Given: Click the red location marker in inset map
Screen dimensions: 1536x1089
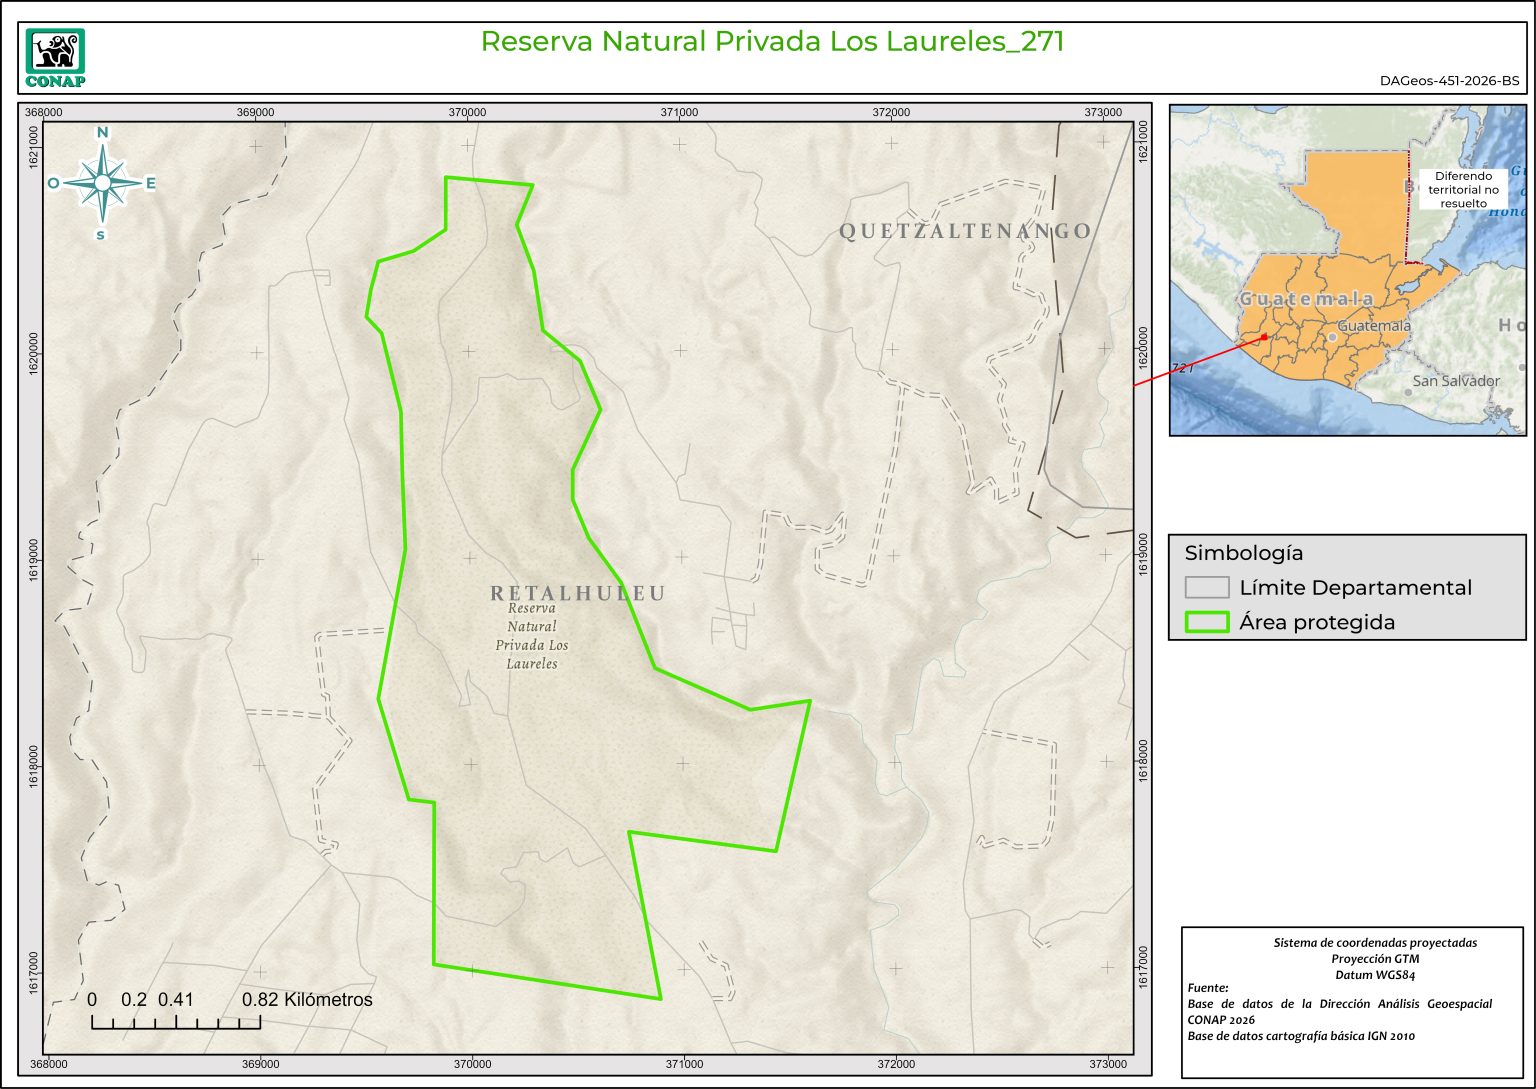Looking at the screenshot, I should click(1264, 337).
